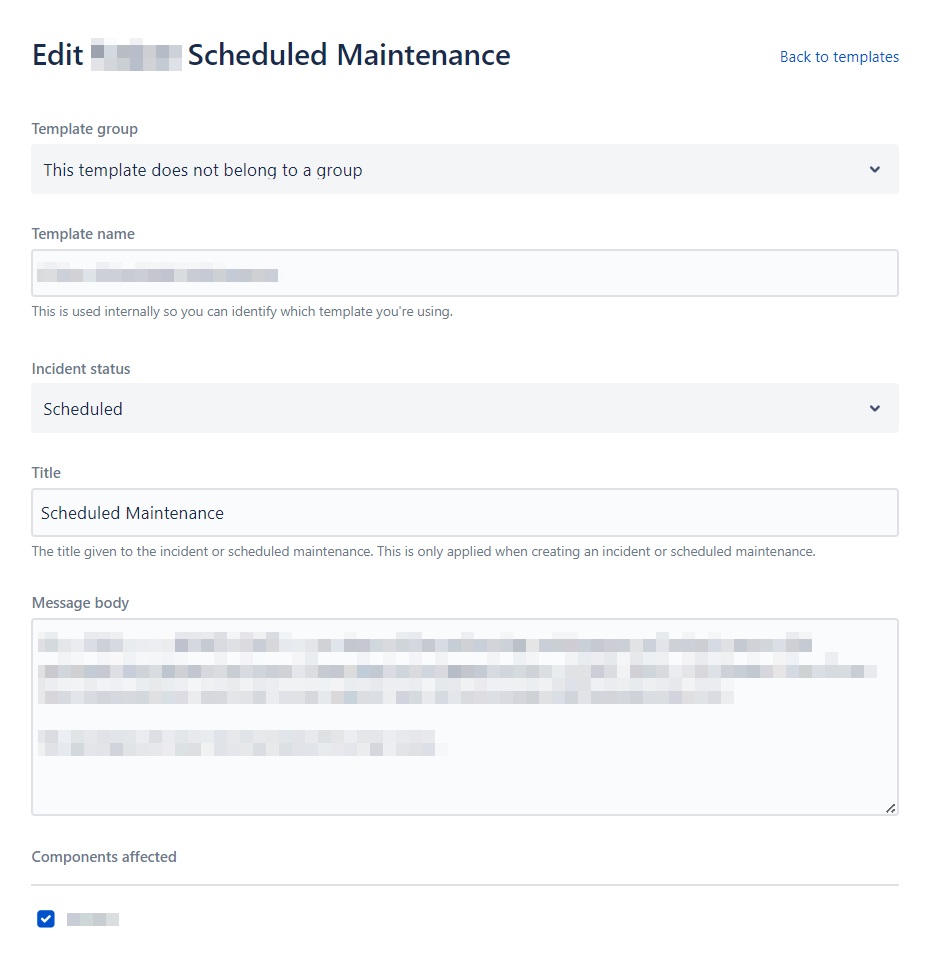The image size is (925, 965).
Task: Click the Edit Scheduled Maintenance page heading
Action: pos(271,55)
